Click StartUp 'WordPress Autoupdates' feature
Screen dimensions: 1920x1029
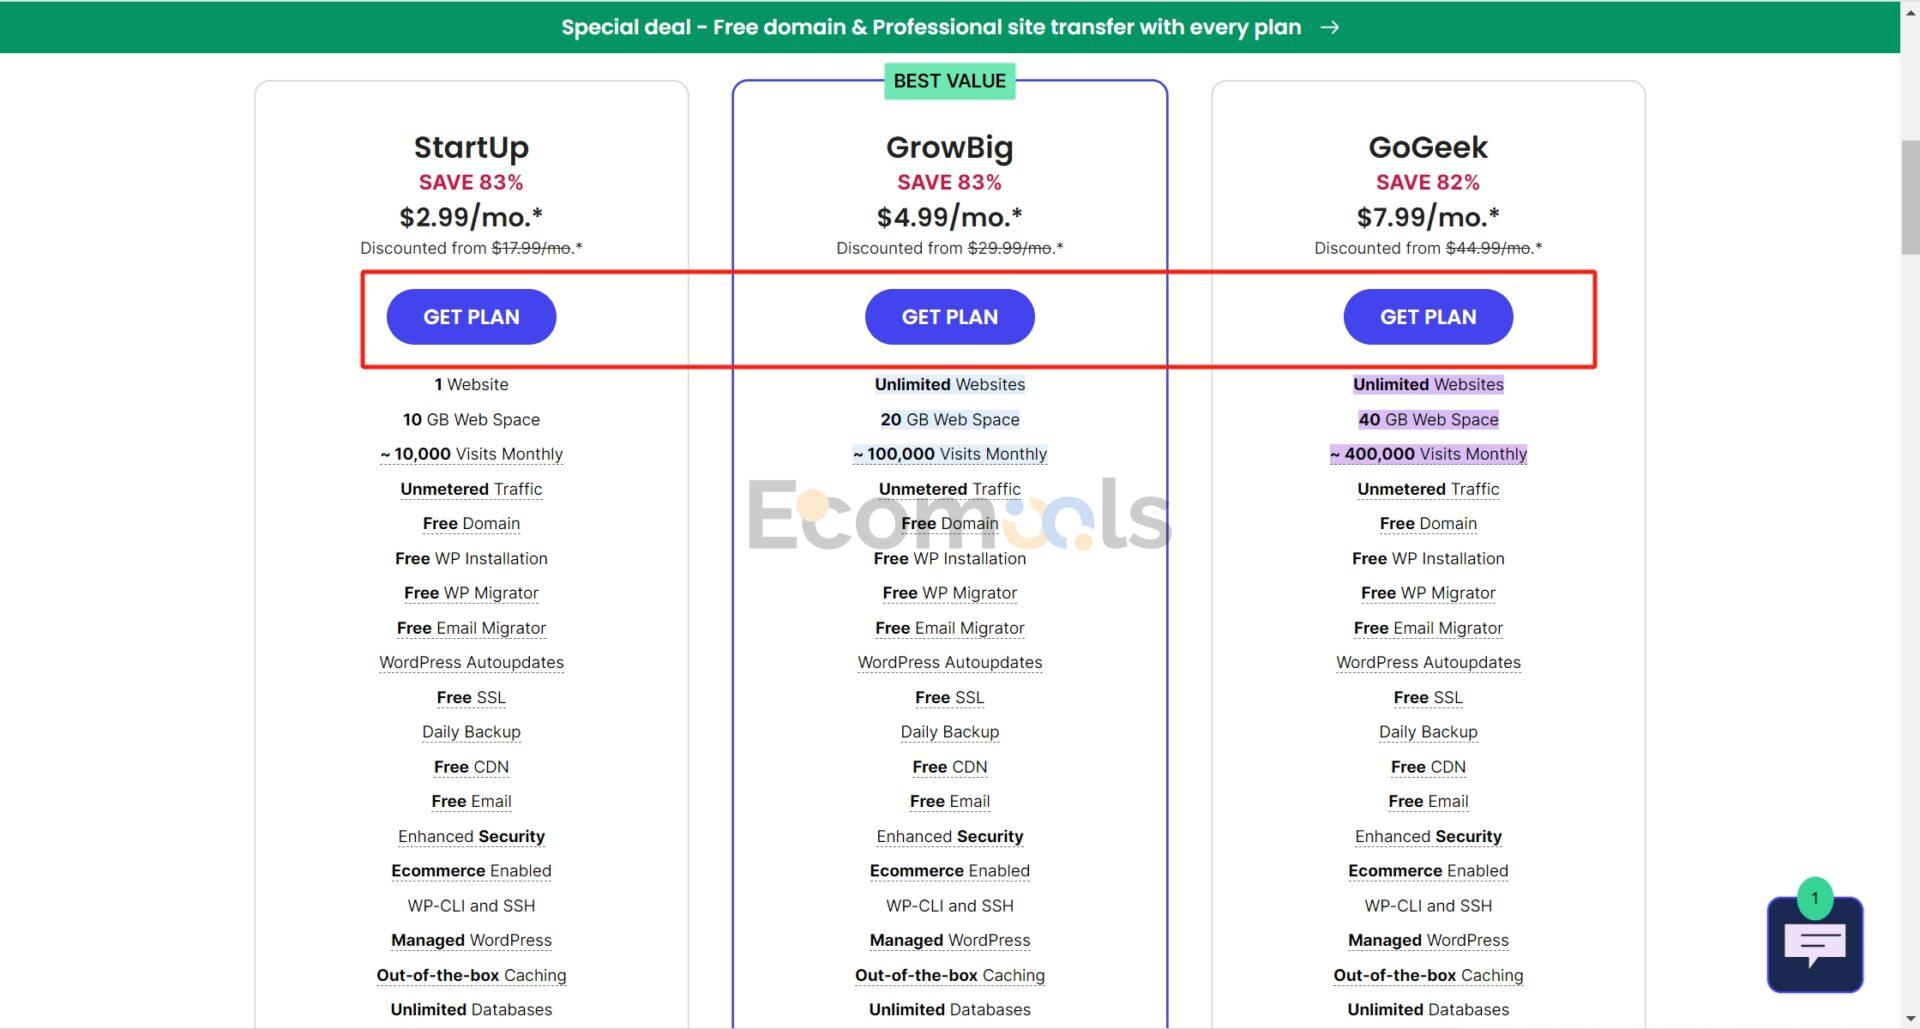[x=471, y=662]
